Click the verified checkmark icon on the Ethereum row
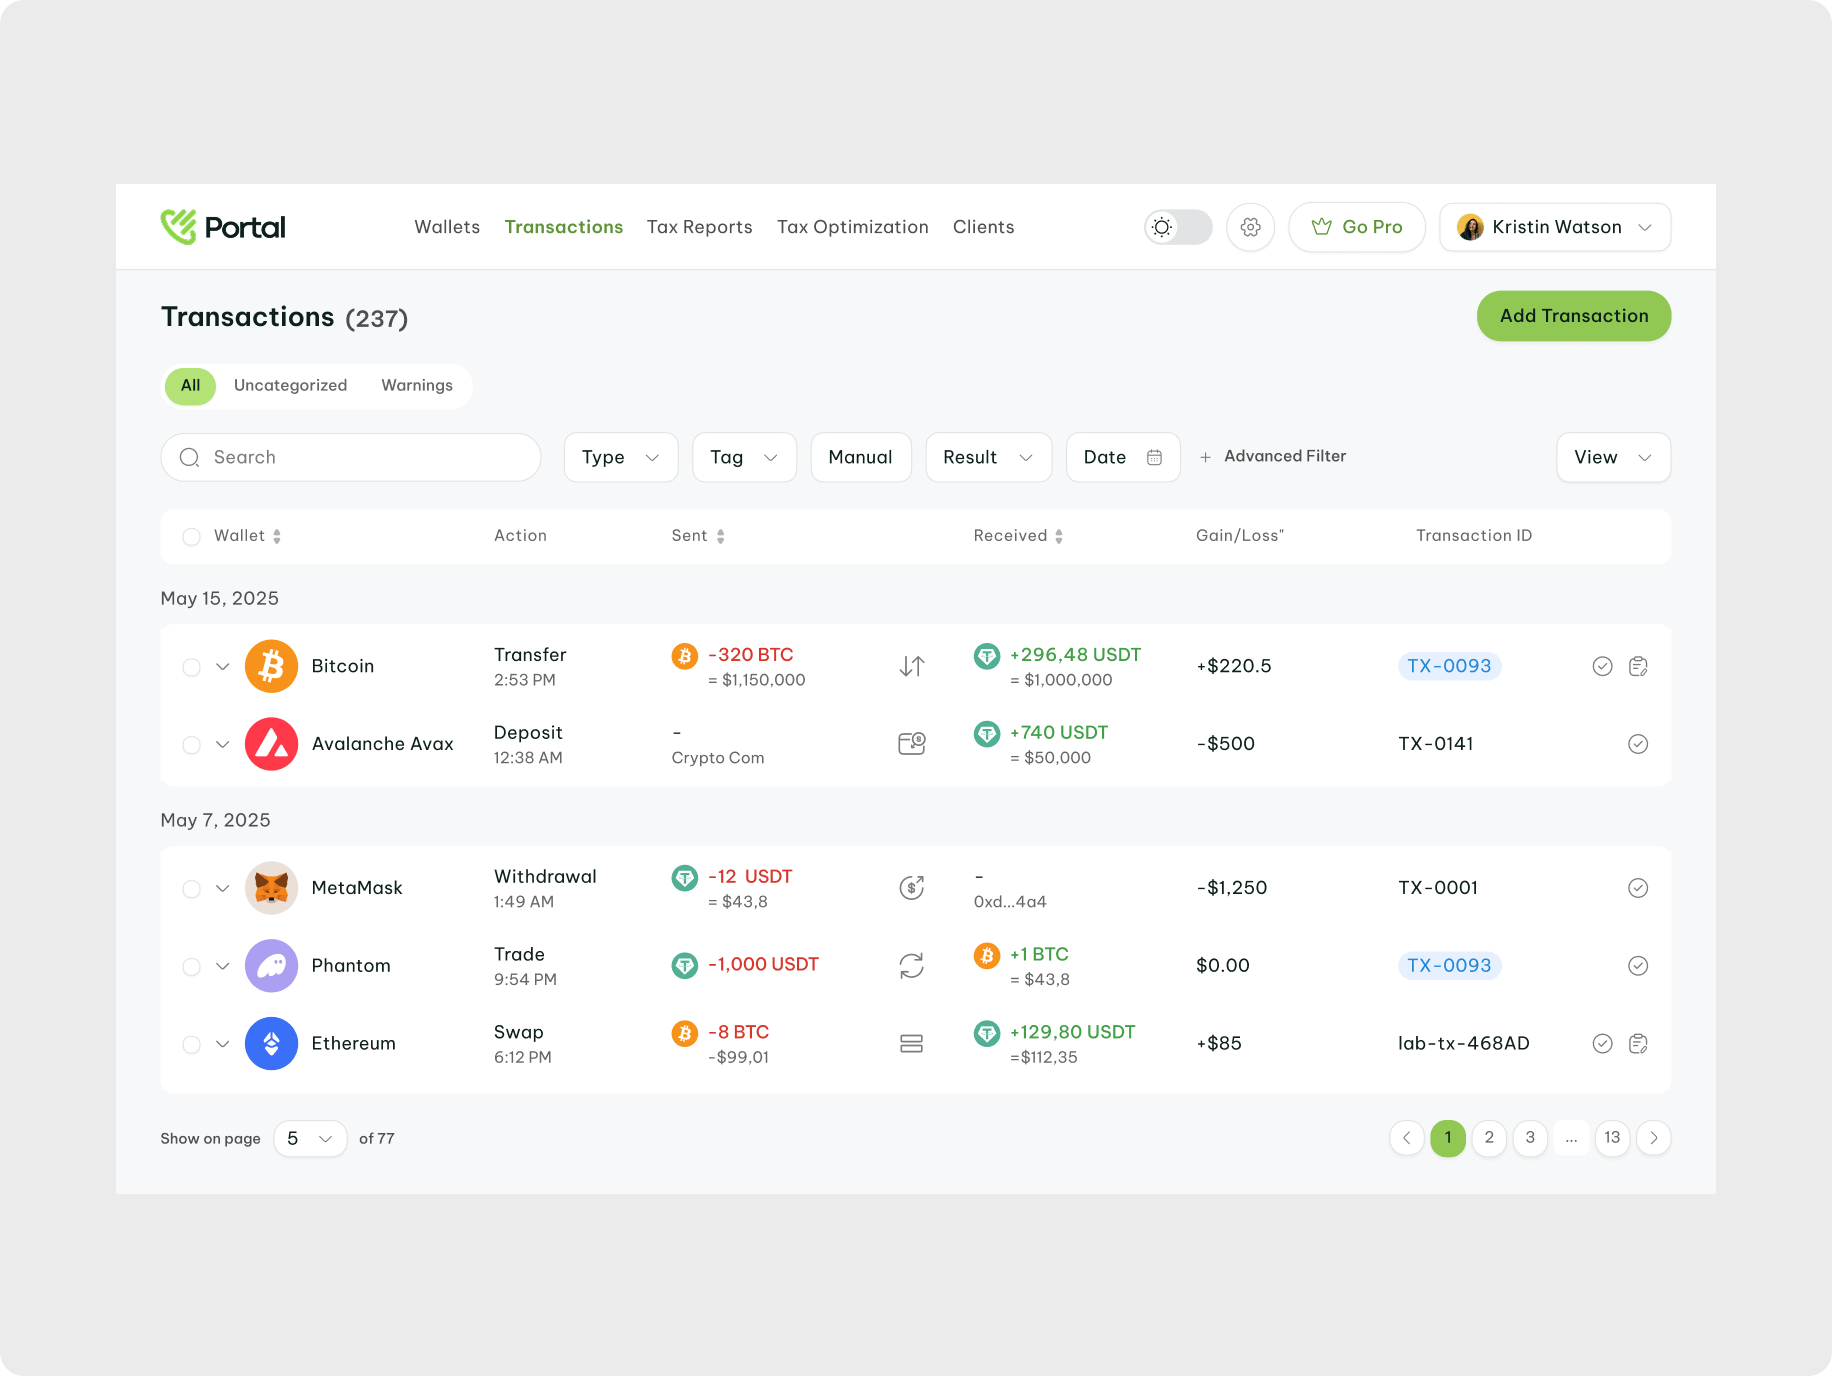This screenshot has height=1376, width=1832. 1603,1043
